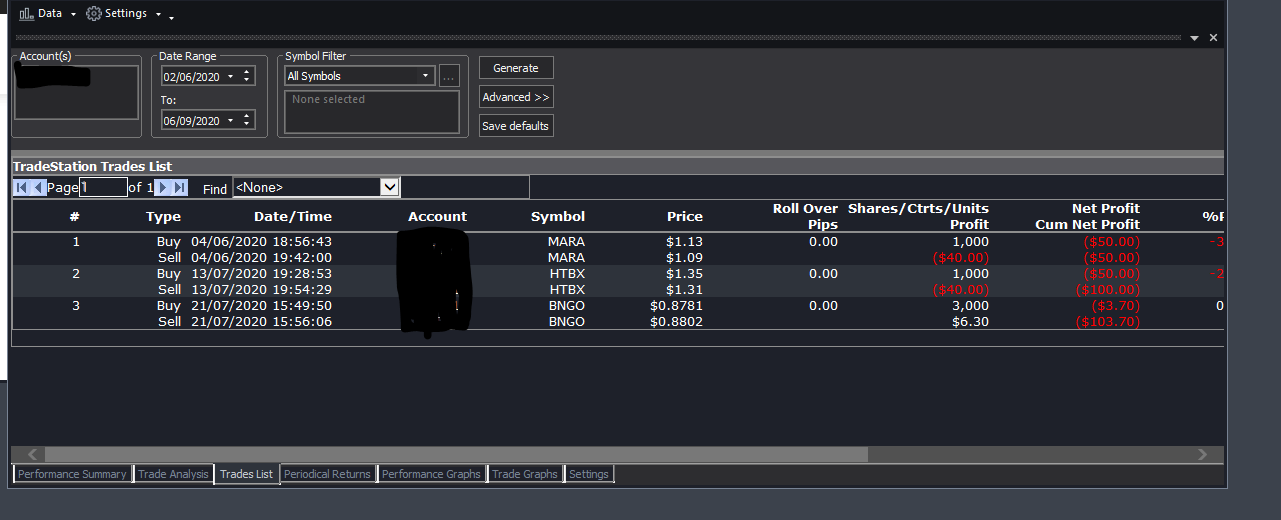Click the Price column header
Image resolution: width=1281 pixels, height=520 pixels.
[x=685, y=216]
